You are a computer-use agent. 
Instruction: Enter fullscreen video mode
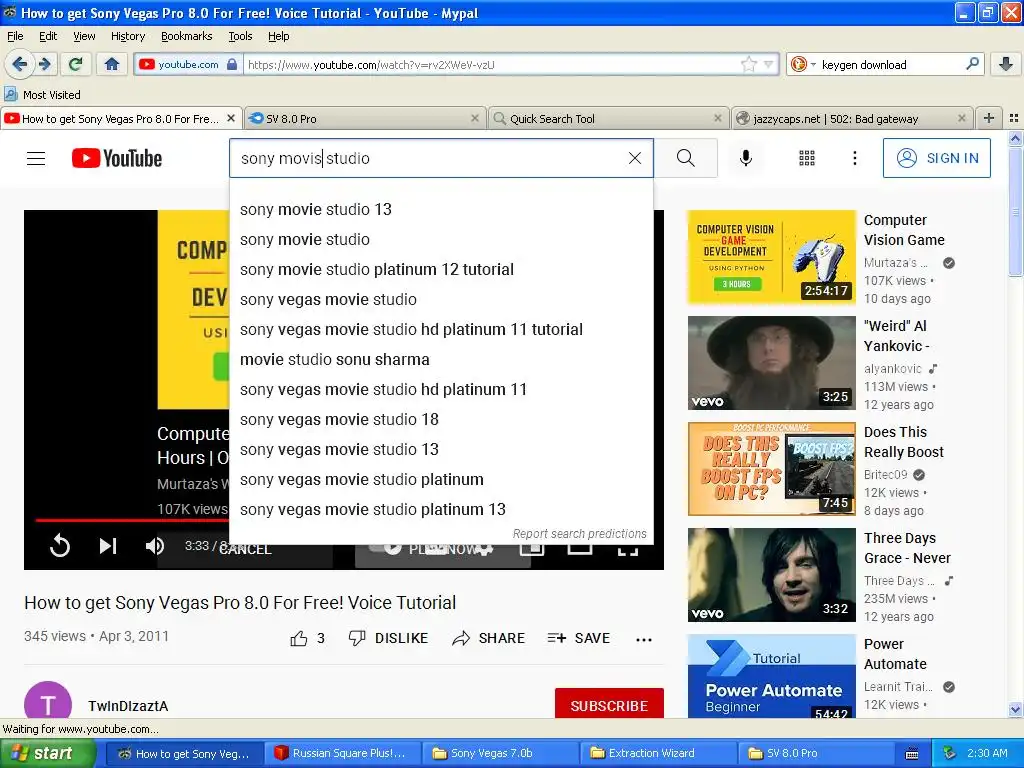tap(628, 549)
